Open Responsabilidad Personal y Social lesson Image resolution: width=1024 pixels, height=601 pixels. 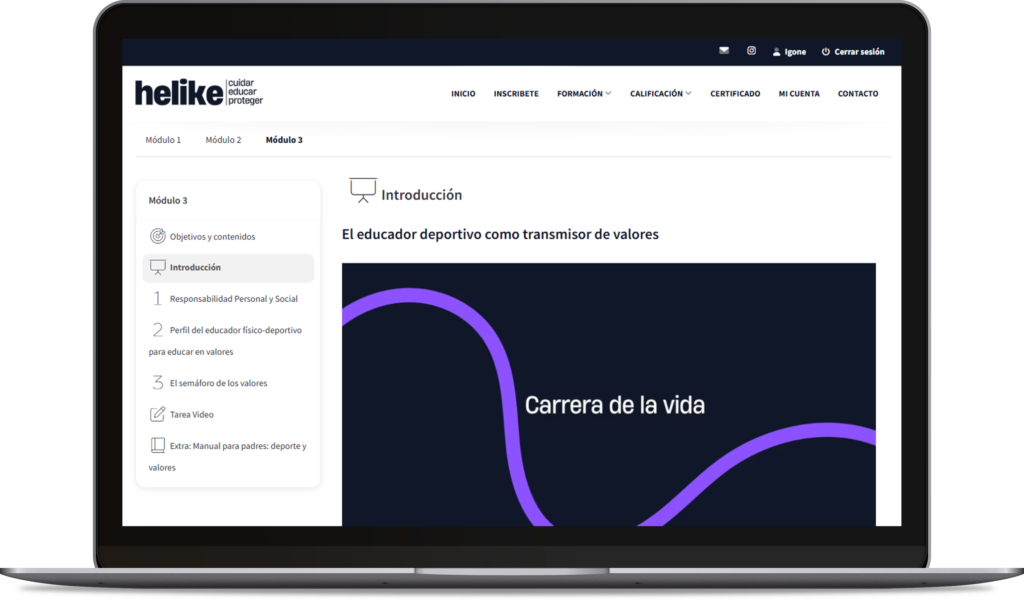(x=233, y=299)
